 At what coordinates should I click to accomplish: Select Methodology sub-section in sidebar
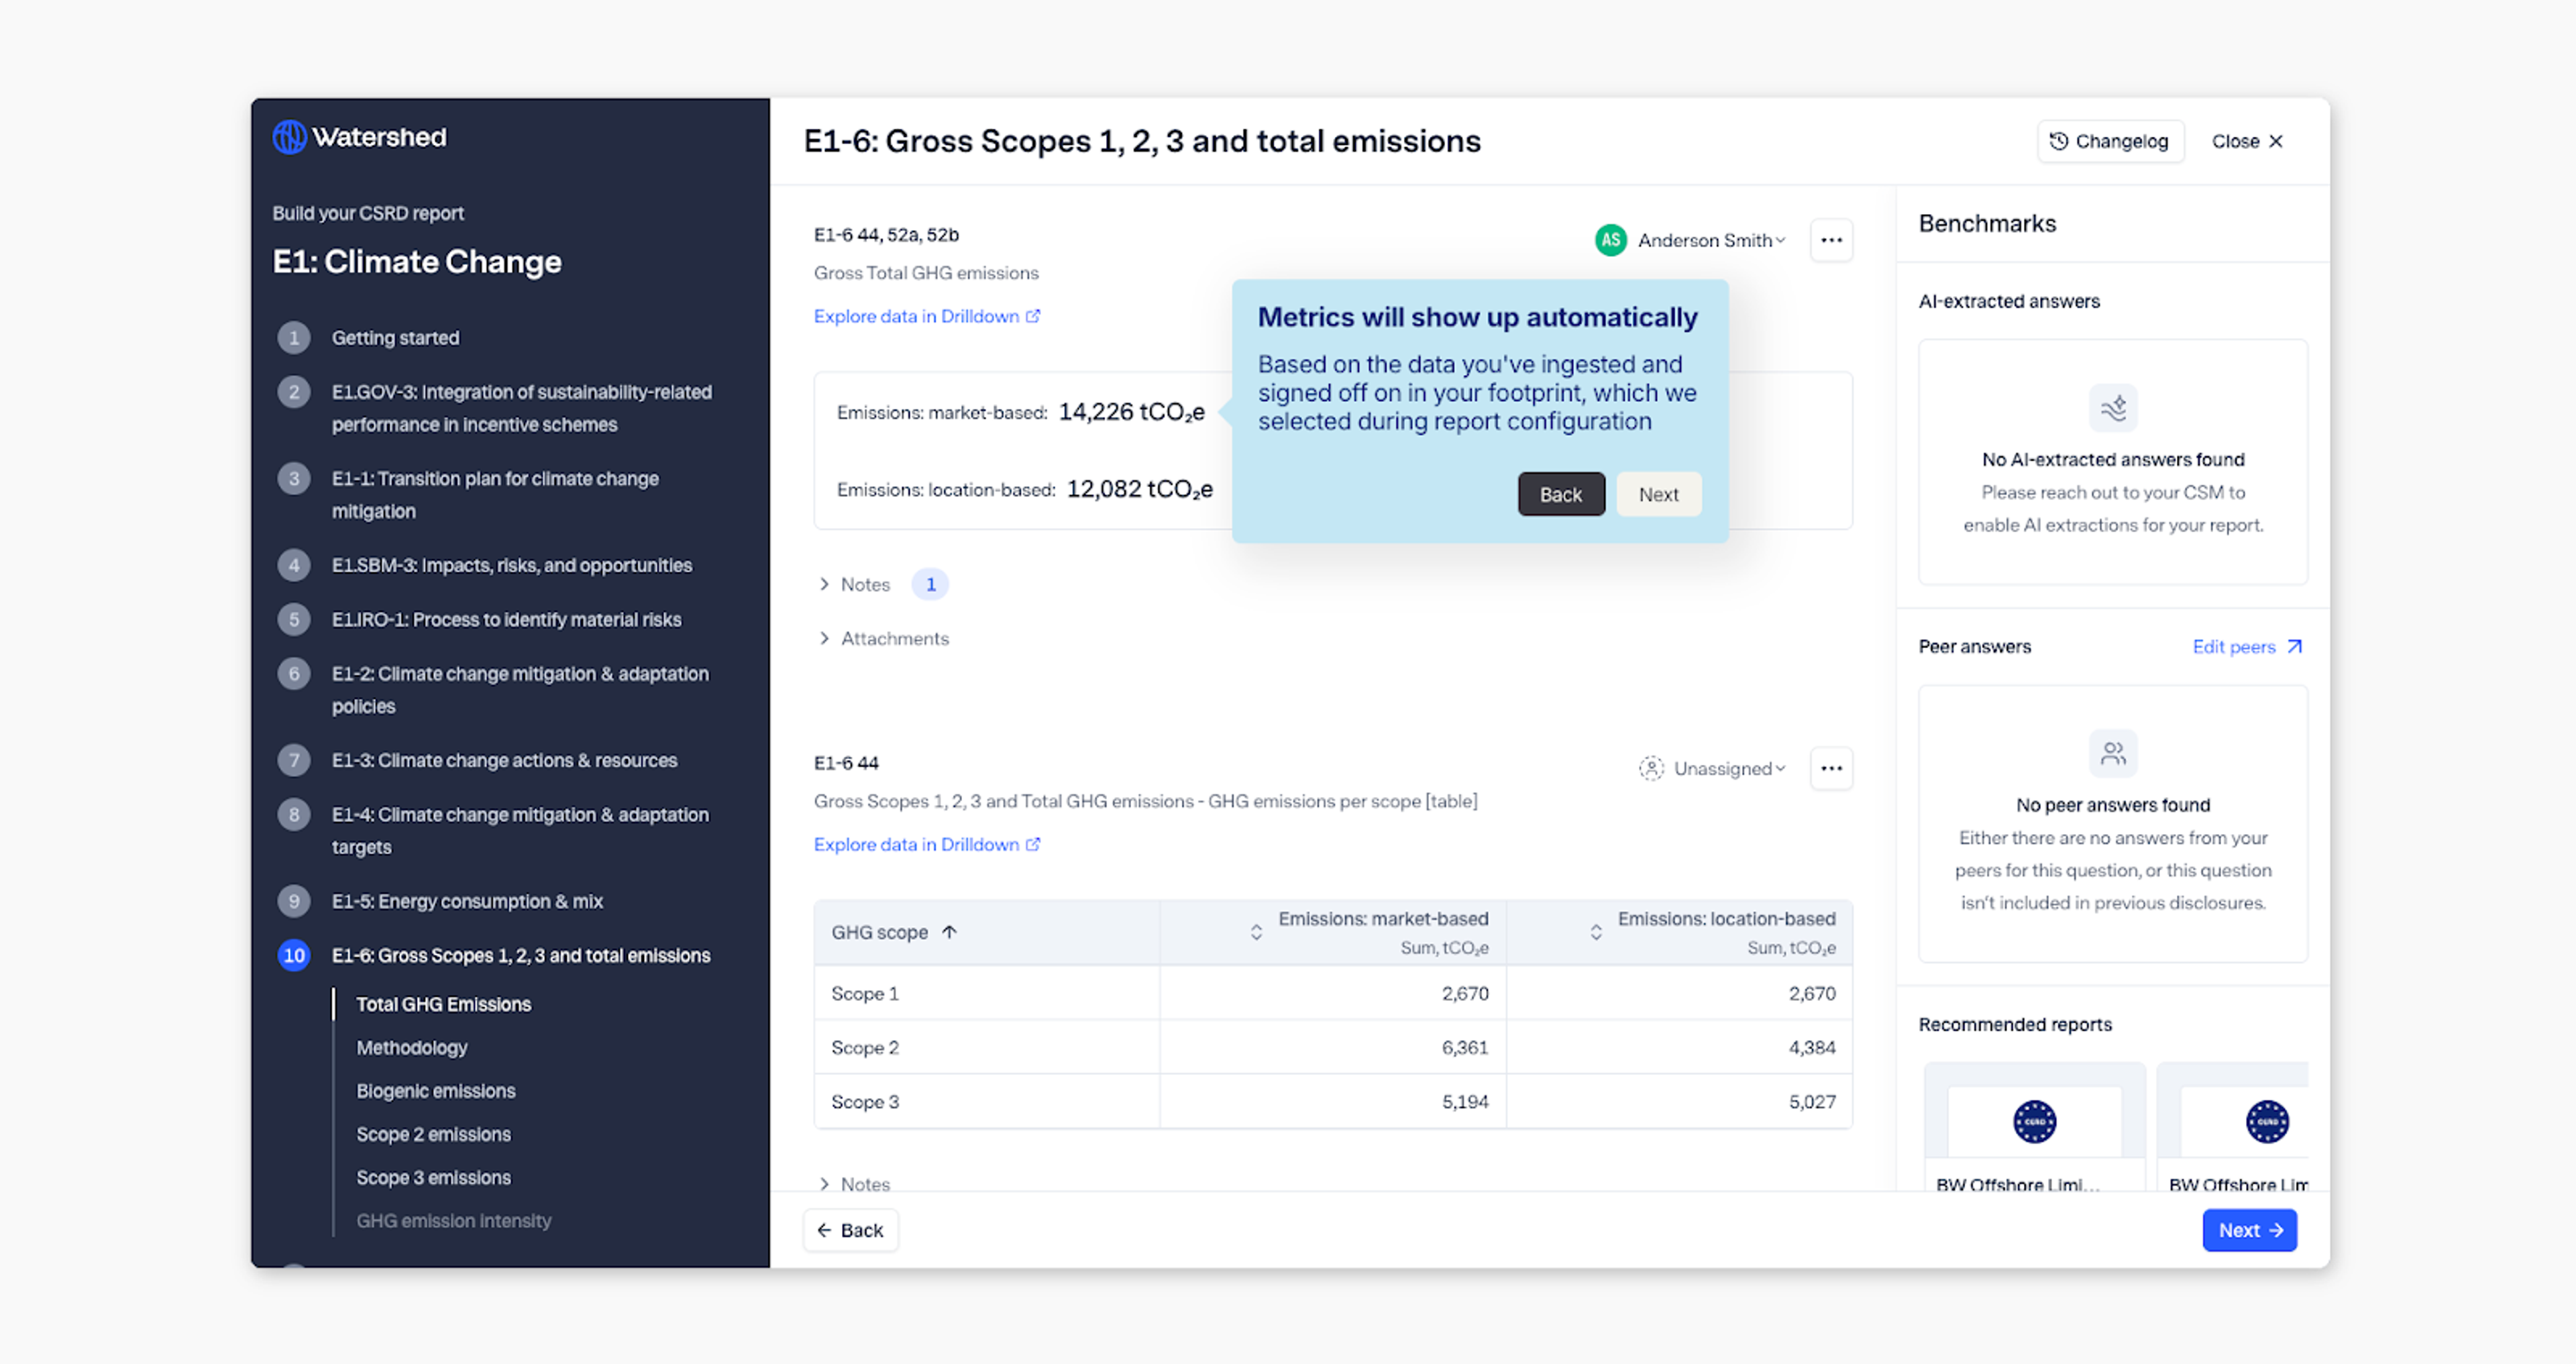[412, 1047]
